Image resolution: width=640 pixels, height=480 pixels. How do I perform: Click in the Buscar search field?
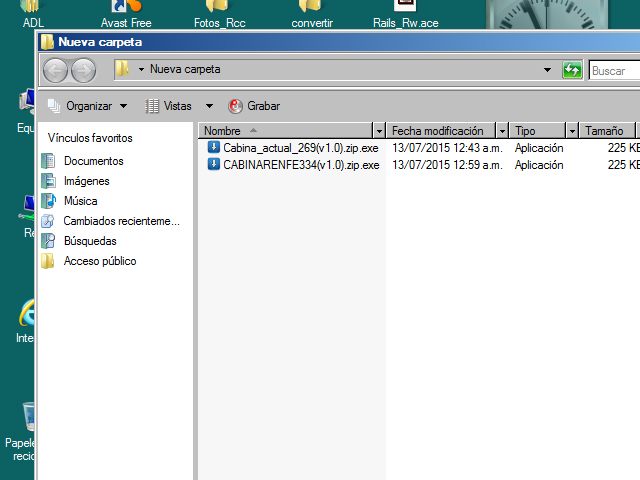pyautogui.click(x=612, y=70)
